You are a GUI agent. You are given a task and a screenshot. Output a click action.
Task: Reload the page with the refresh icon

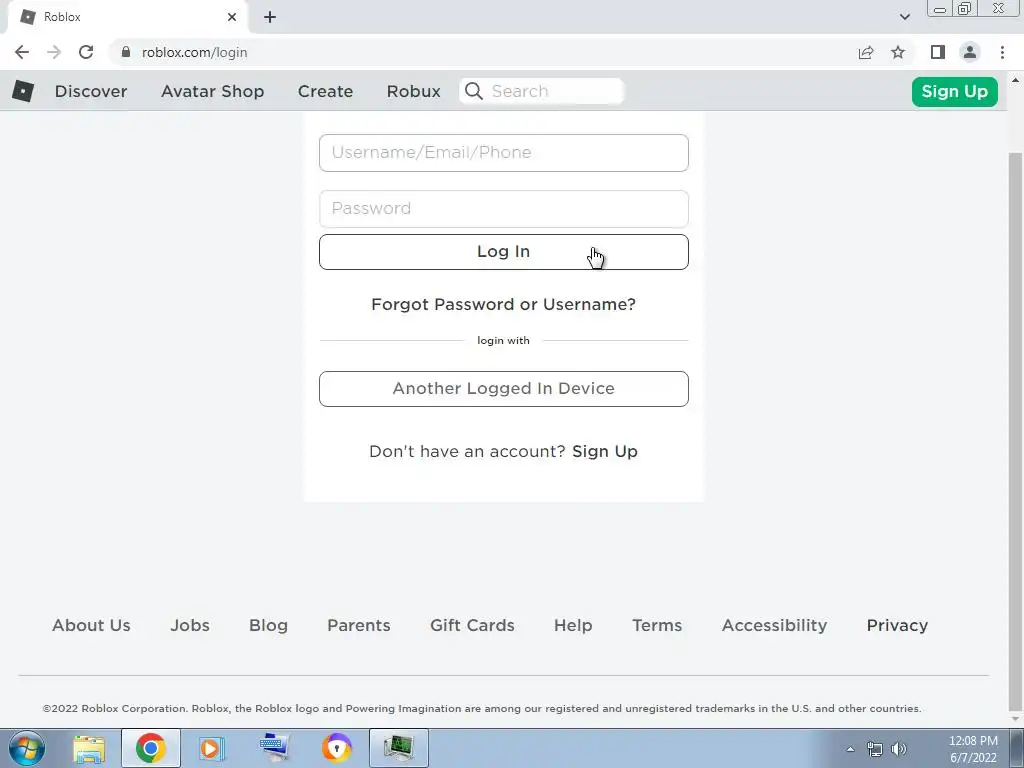pos(86,52)
